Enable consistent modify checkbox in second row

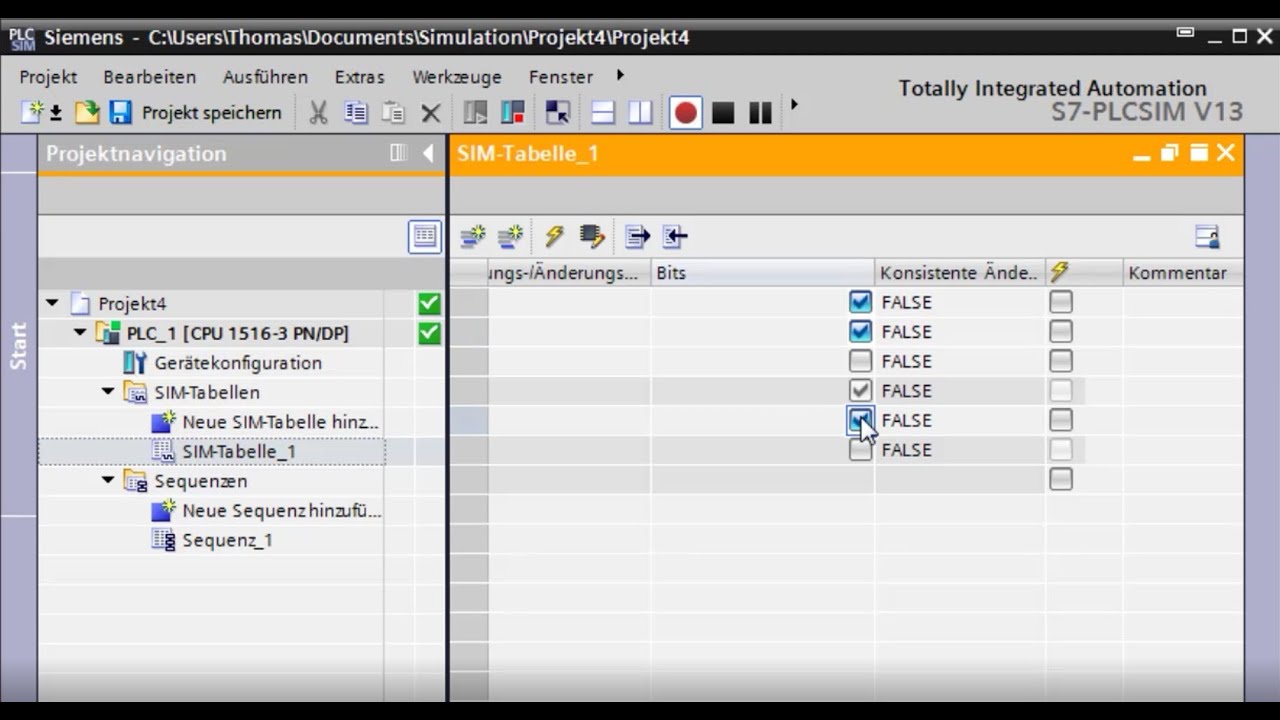pyautogui.click(x=1061, y=331)
